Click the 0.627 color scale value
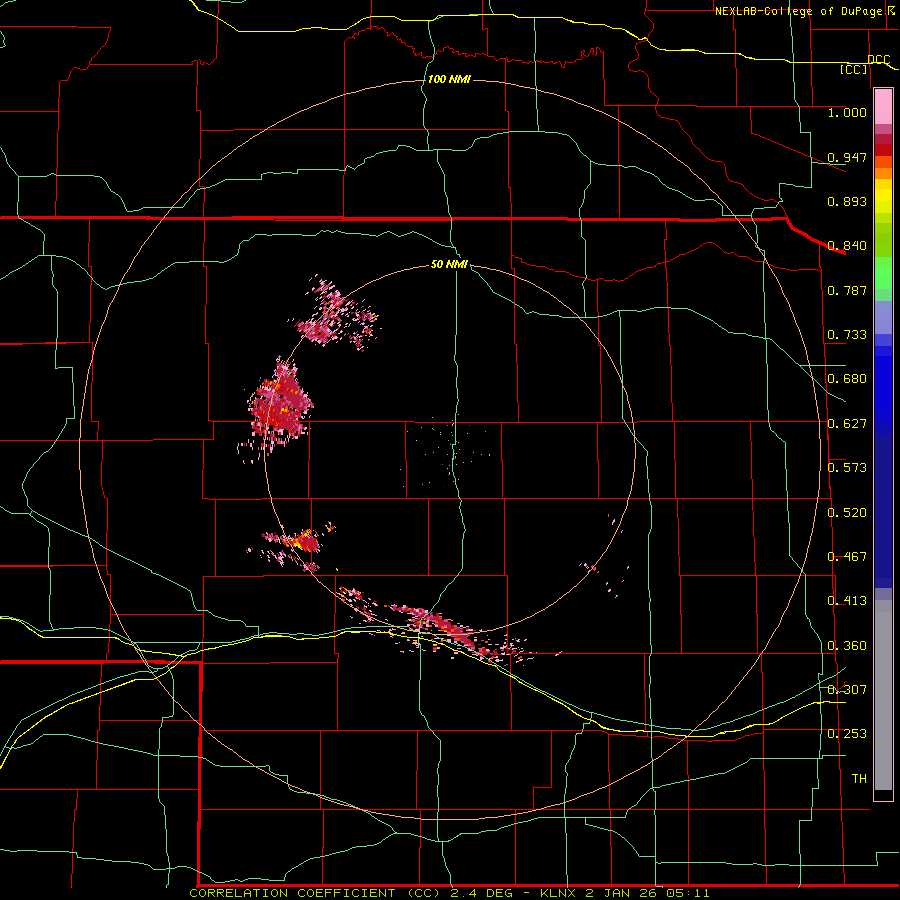Viewport: 900px width, 900px height. [847, 424]
